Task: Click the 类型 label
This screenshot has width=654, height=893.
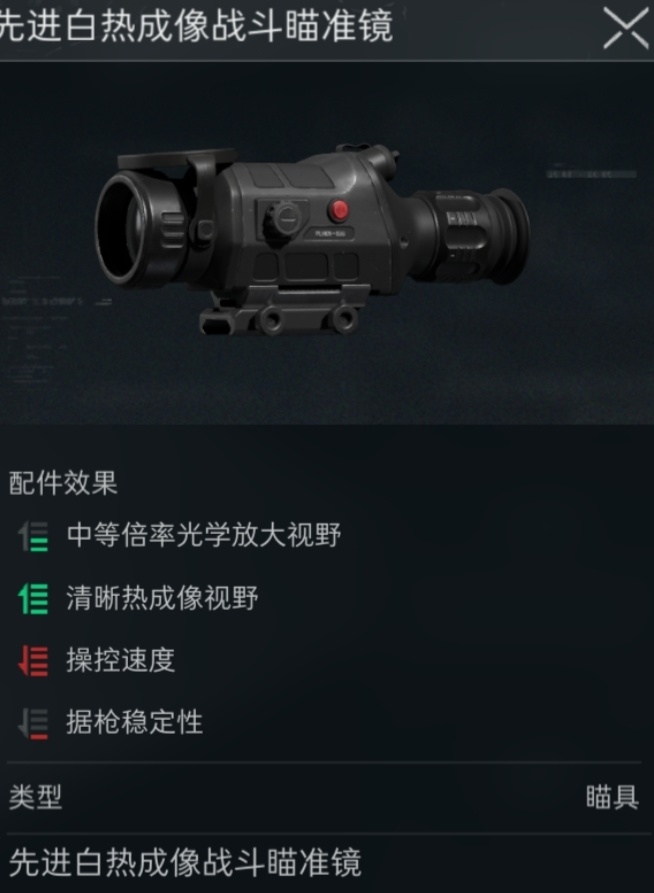Action: tap(35, 797)
